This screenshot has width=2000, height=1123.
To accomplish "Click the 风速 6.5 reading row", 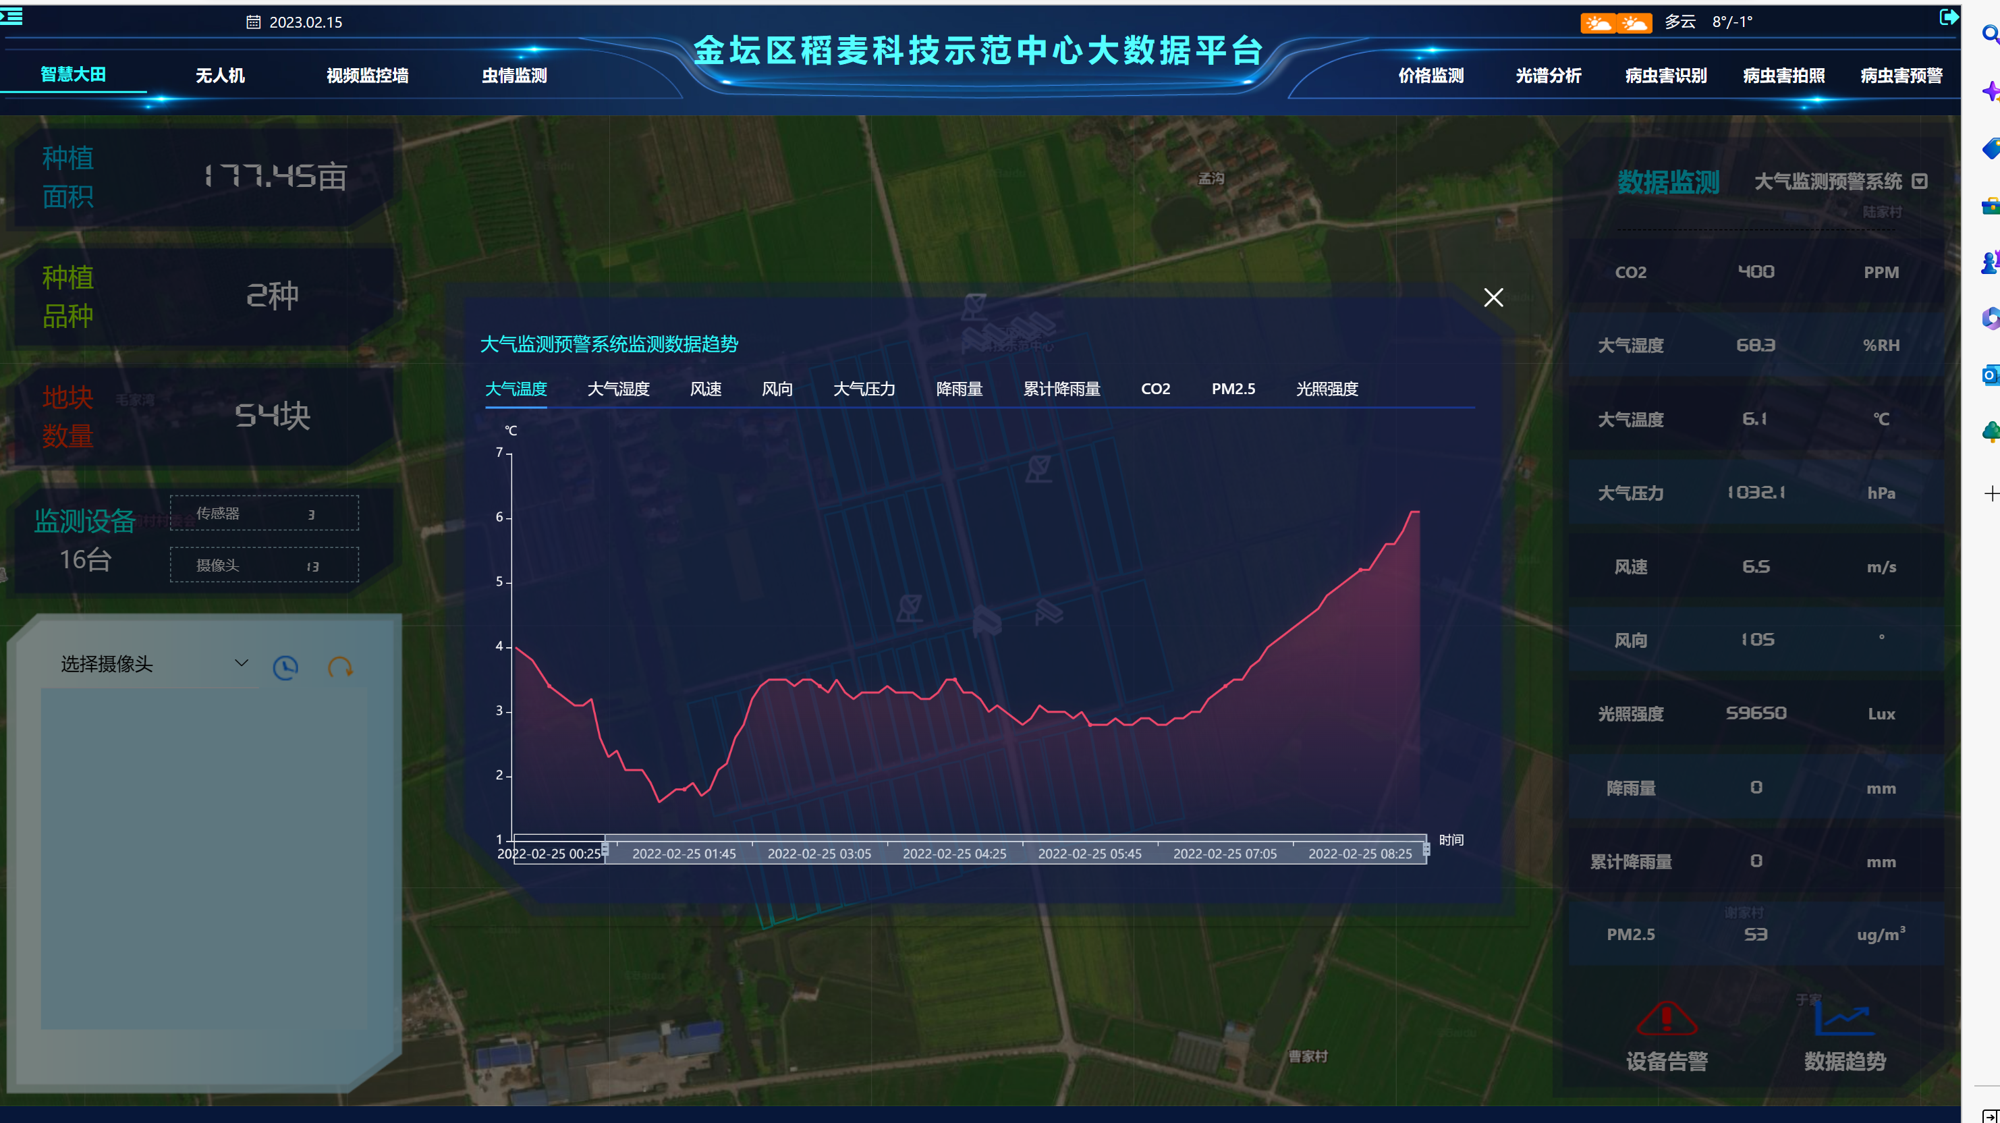I will coord(1756,567).
